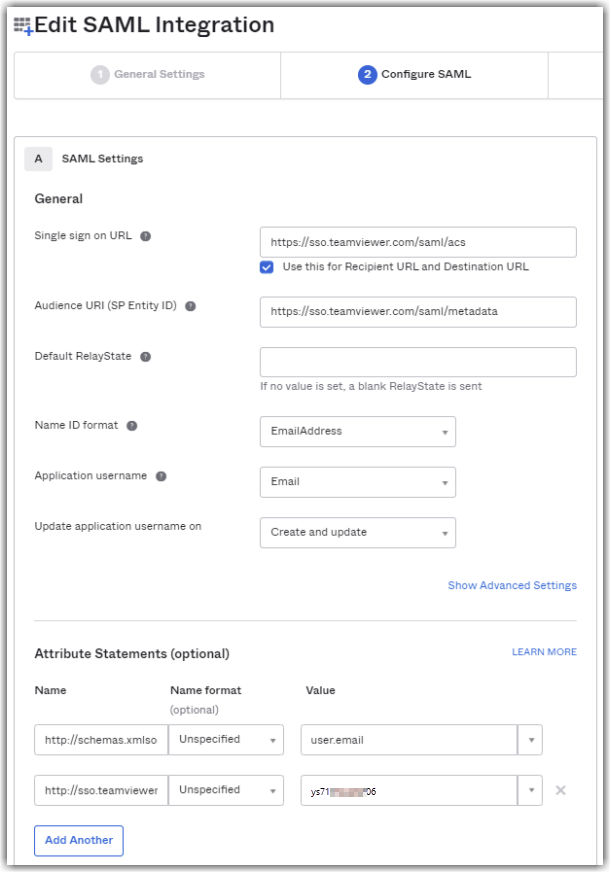Screen dimensions: 611x873
Task: Open the Name ID format dropdown
Action: pos(357,432)
